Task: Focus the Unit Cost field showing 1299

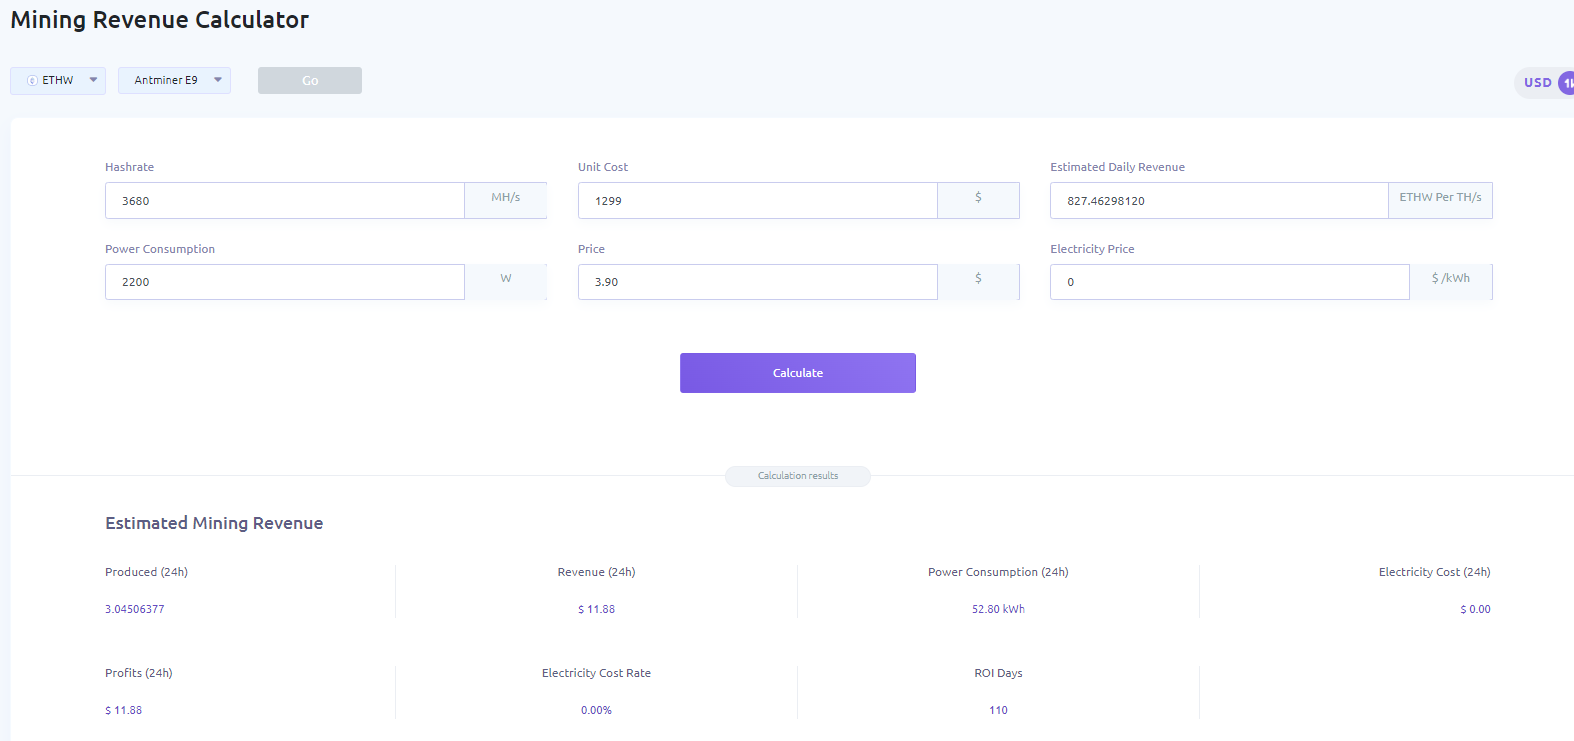Action: tap(757, 201)
